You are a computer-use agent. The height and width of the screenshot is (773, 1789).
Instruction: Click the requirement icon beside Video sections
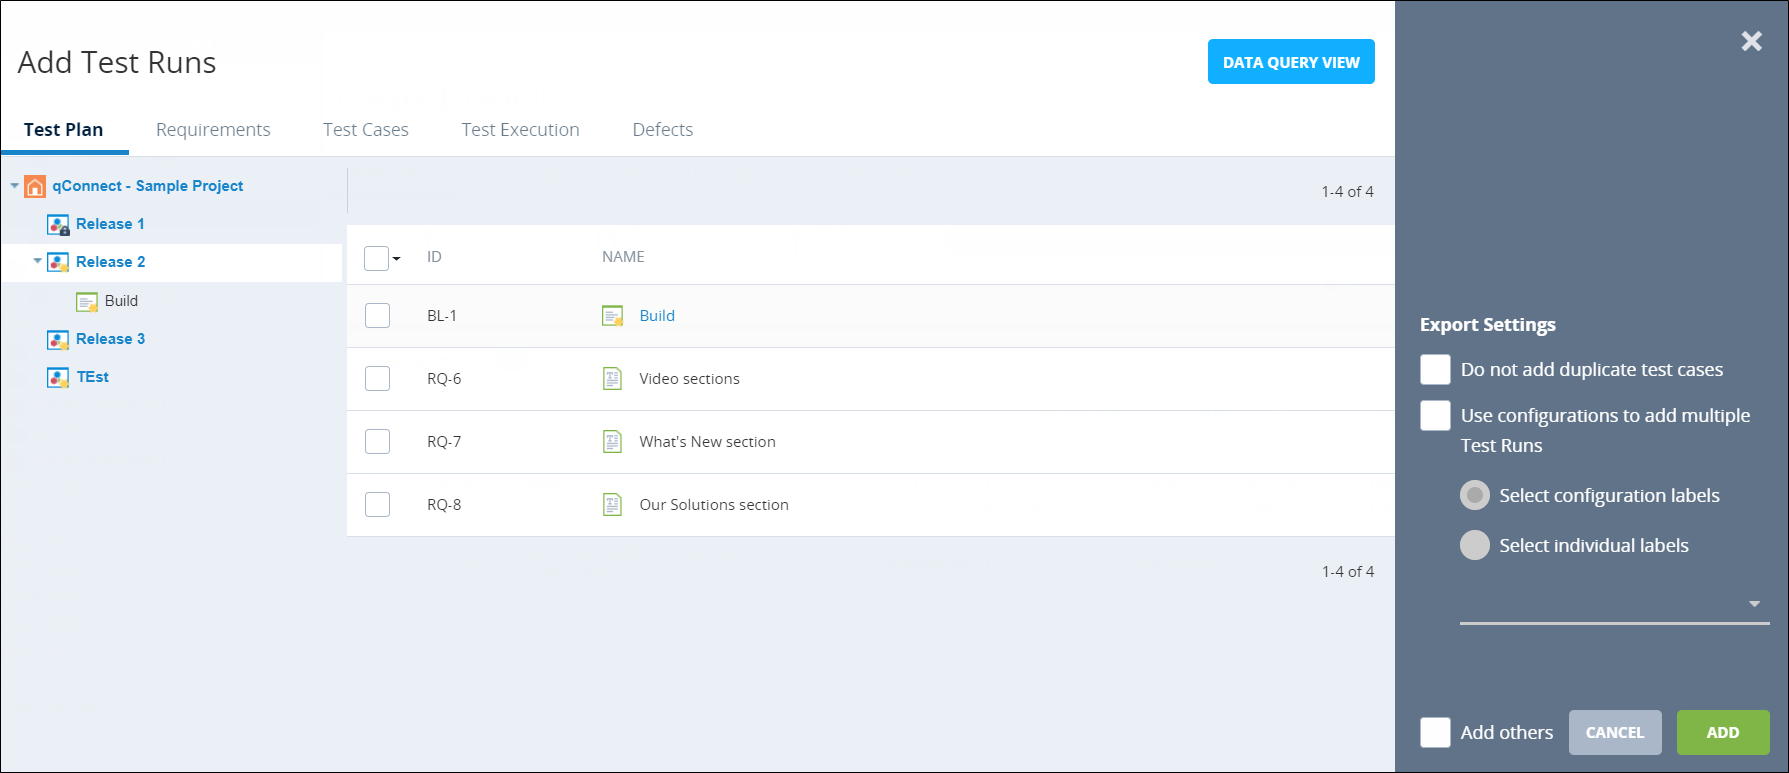point(613,379)
